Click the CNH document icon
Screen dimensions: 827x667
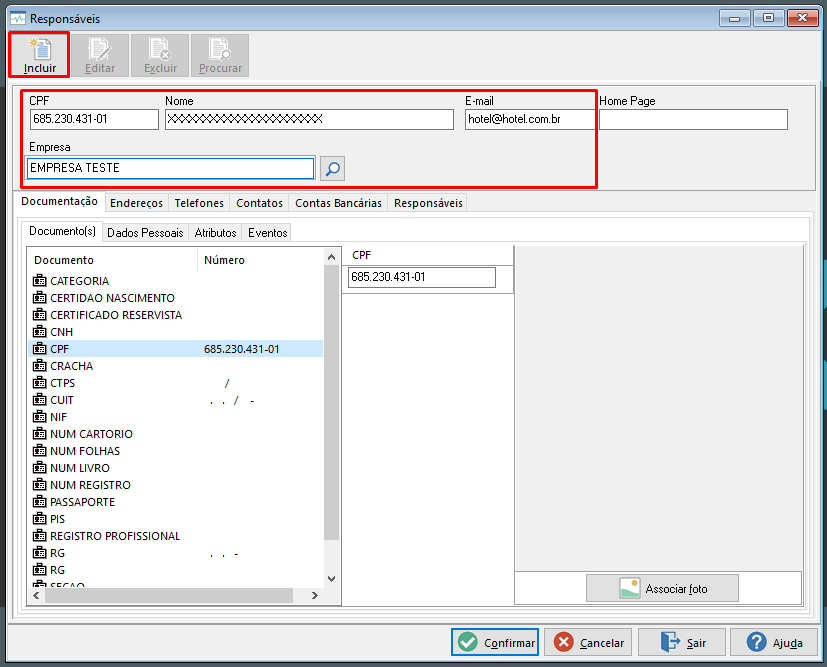(40, 332)
